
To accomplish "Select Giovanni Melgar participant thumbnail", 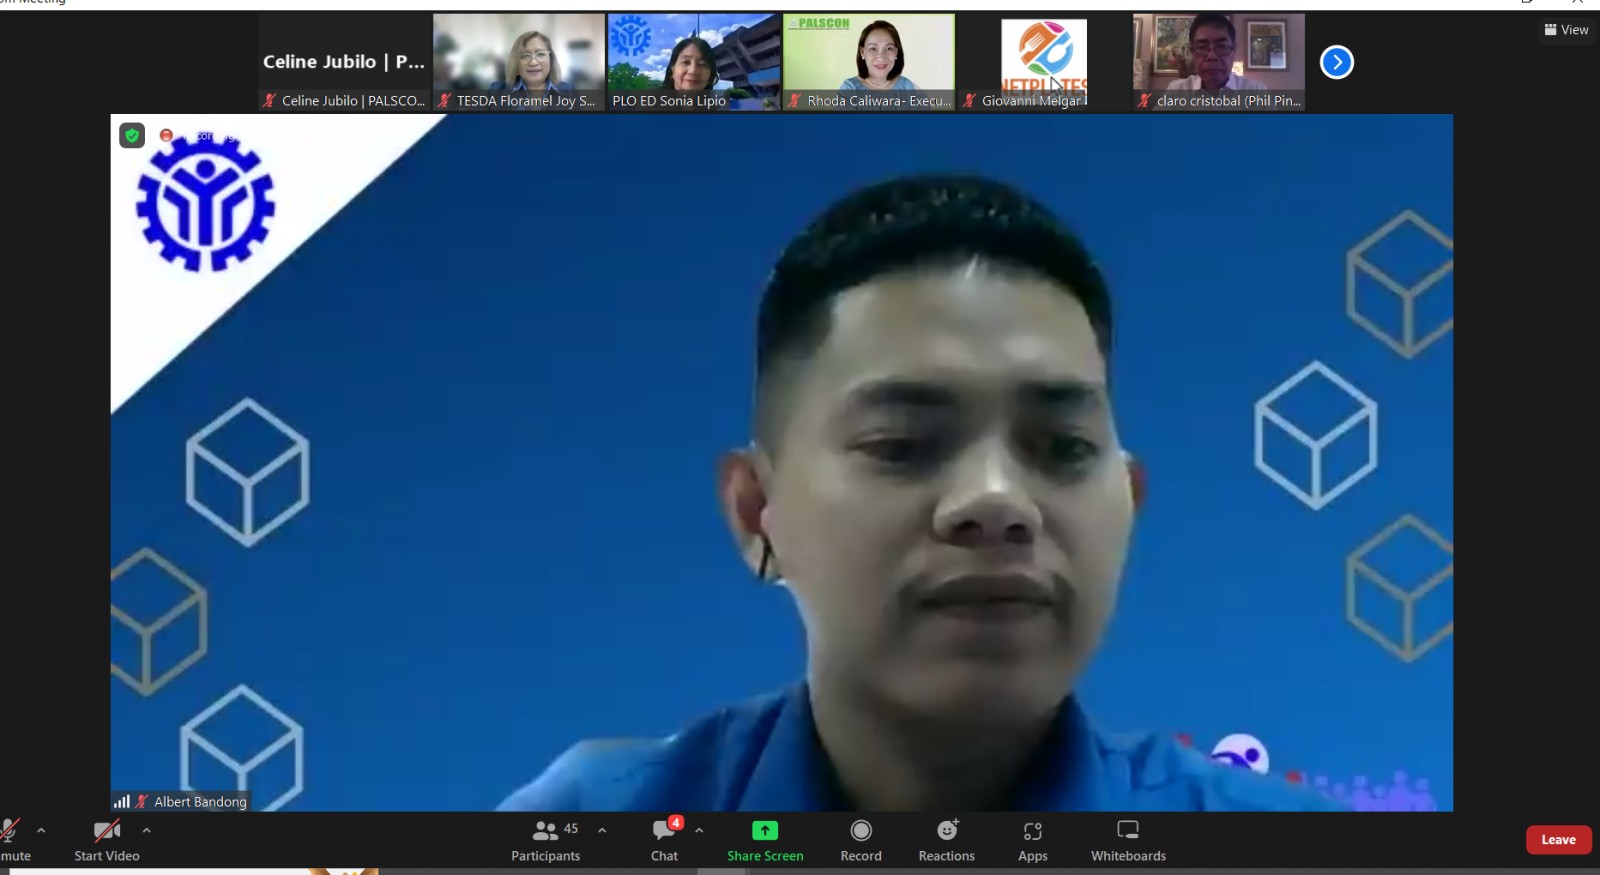I will (x=1044, y=62).
